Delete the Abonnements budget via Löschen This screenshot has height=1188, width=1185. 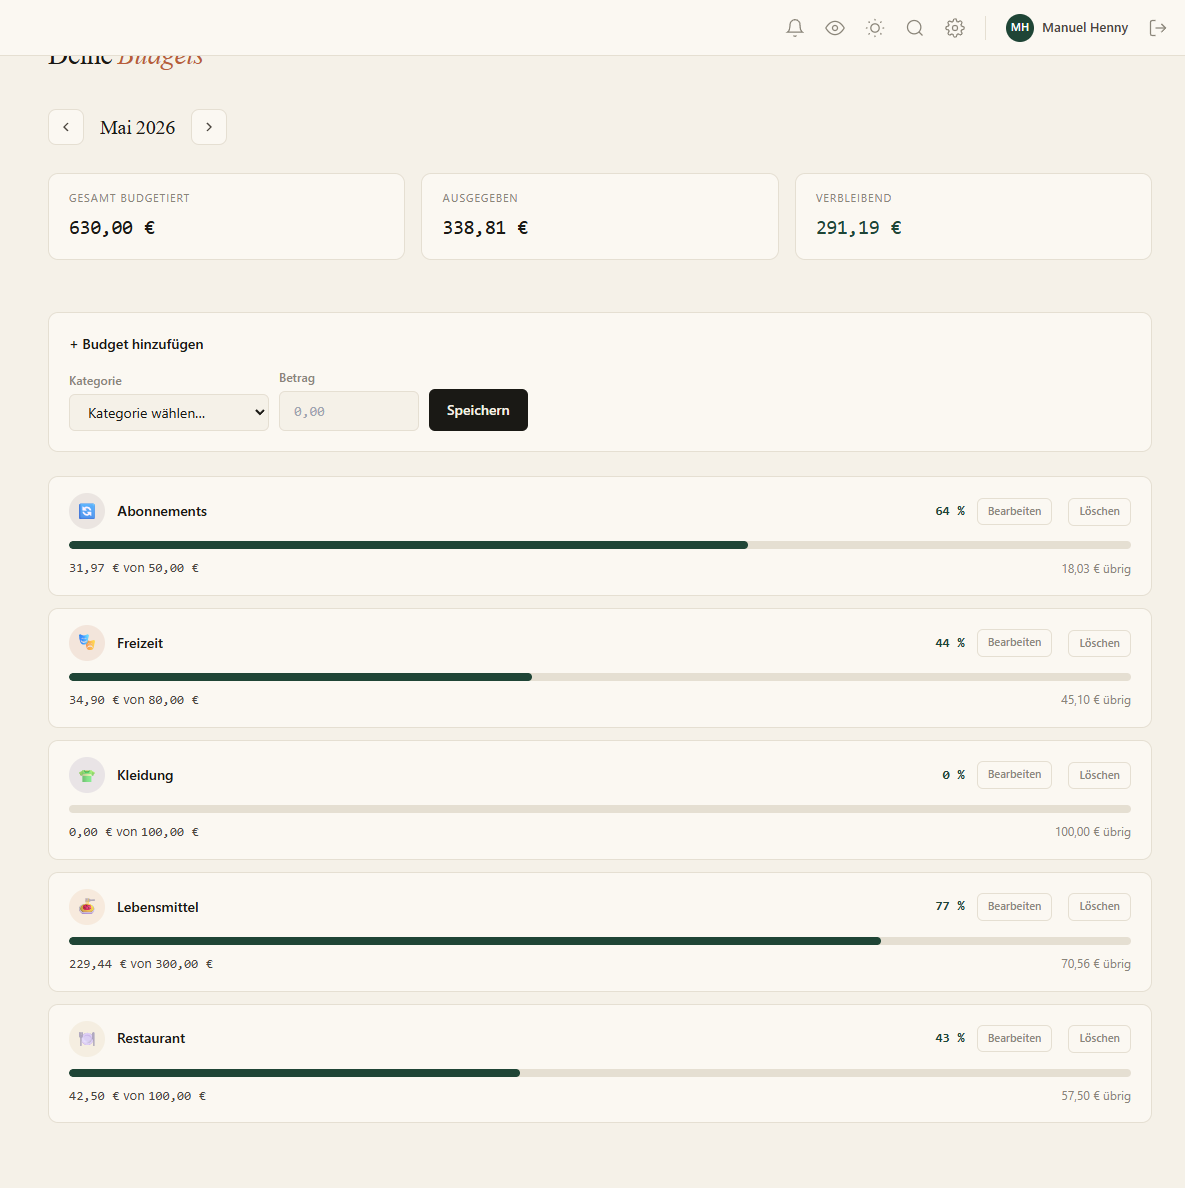[1099, 511]
